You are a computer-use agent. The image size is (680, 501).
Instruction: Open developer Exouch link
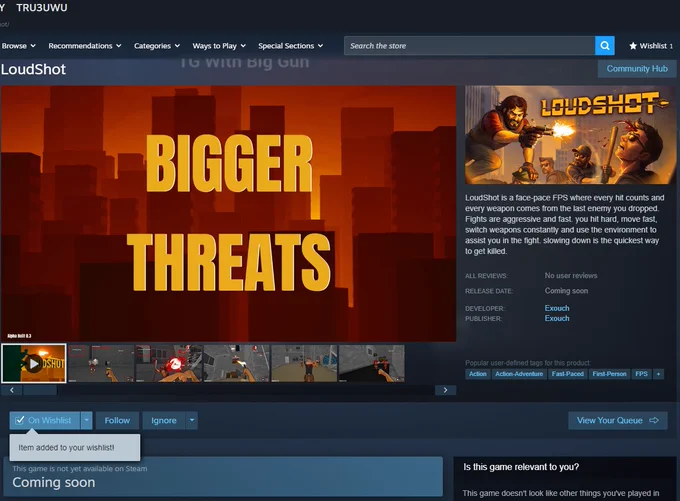(x=557, y=308)
